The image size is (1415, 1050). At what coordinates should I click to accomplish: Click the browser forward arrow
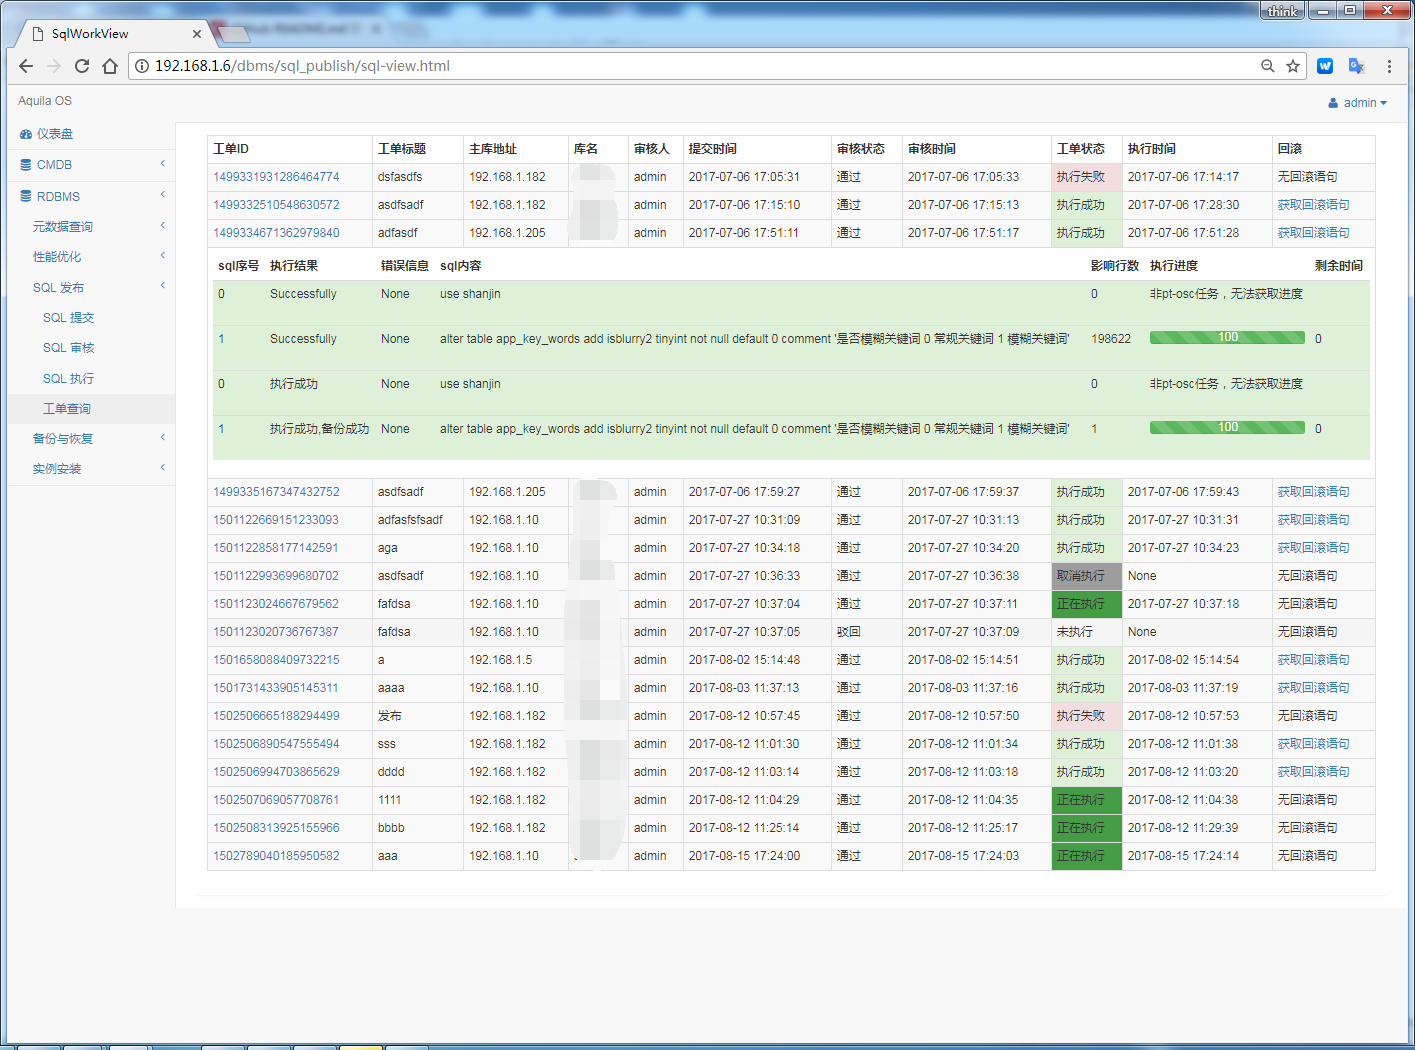54,66
